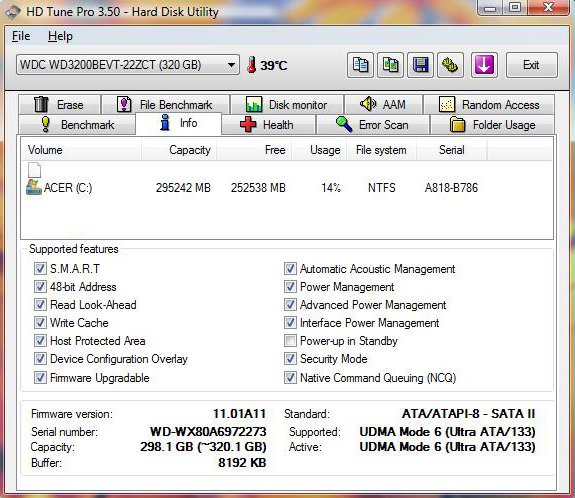Open the Help menu
575x498 pixels.
60,36
